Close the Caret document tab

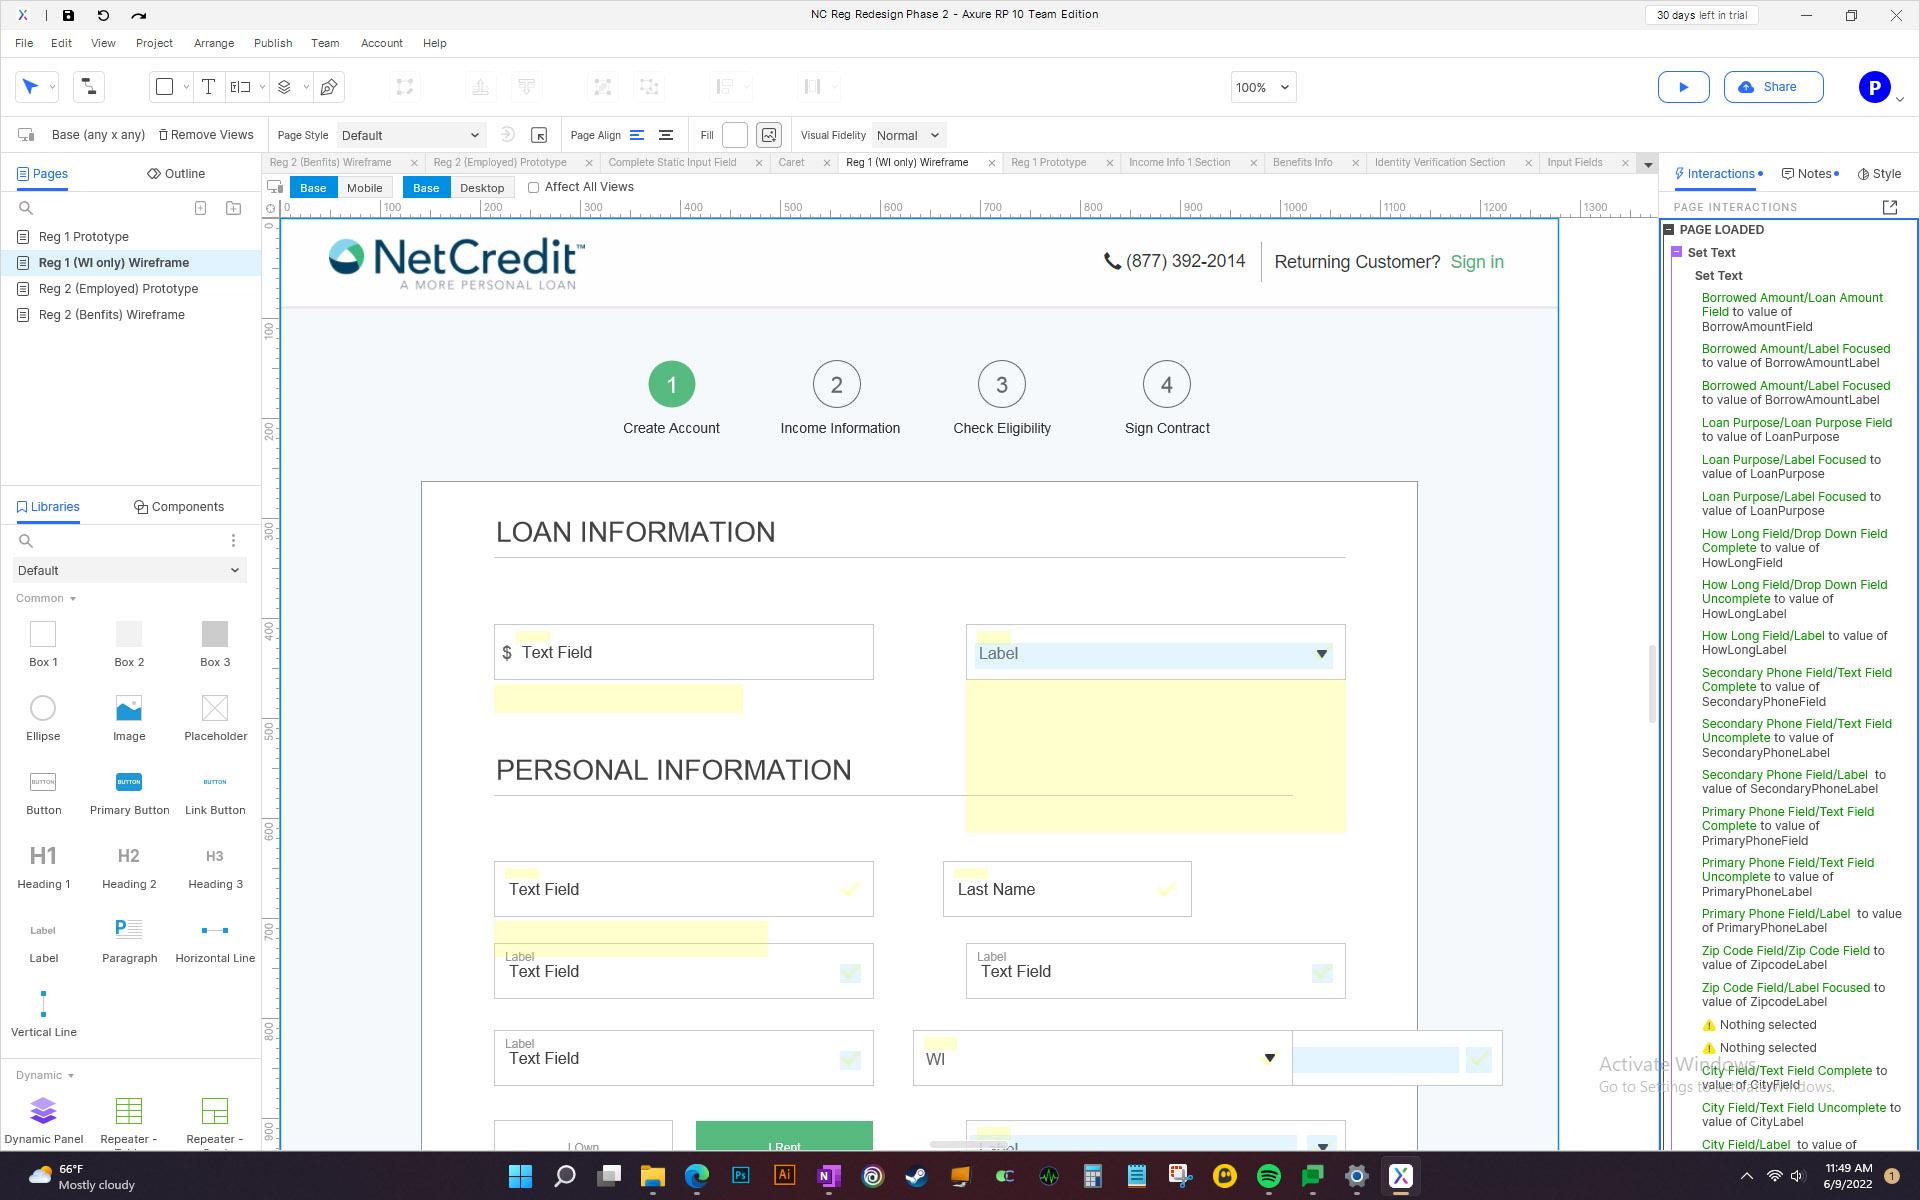click(827, 163)
